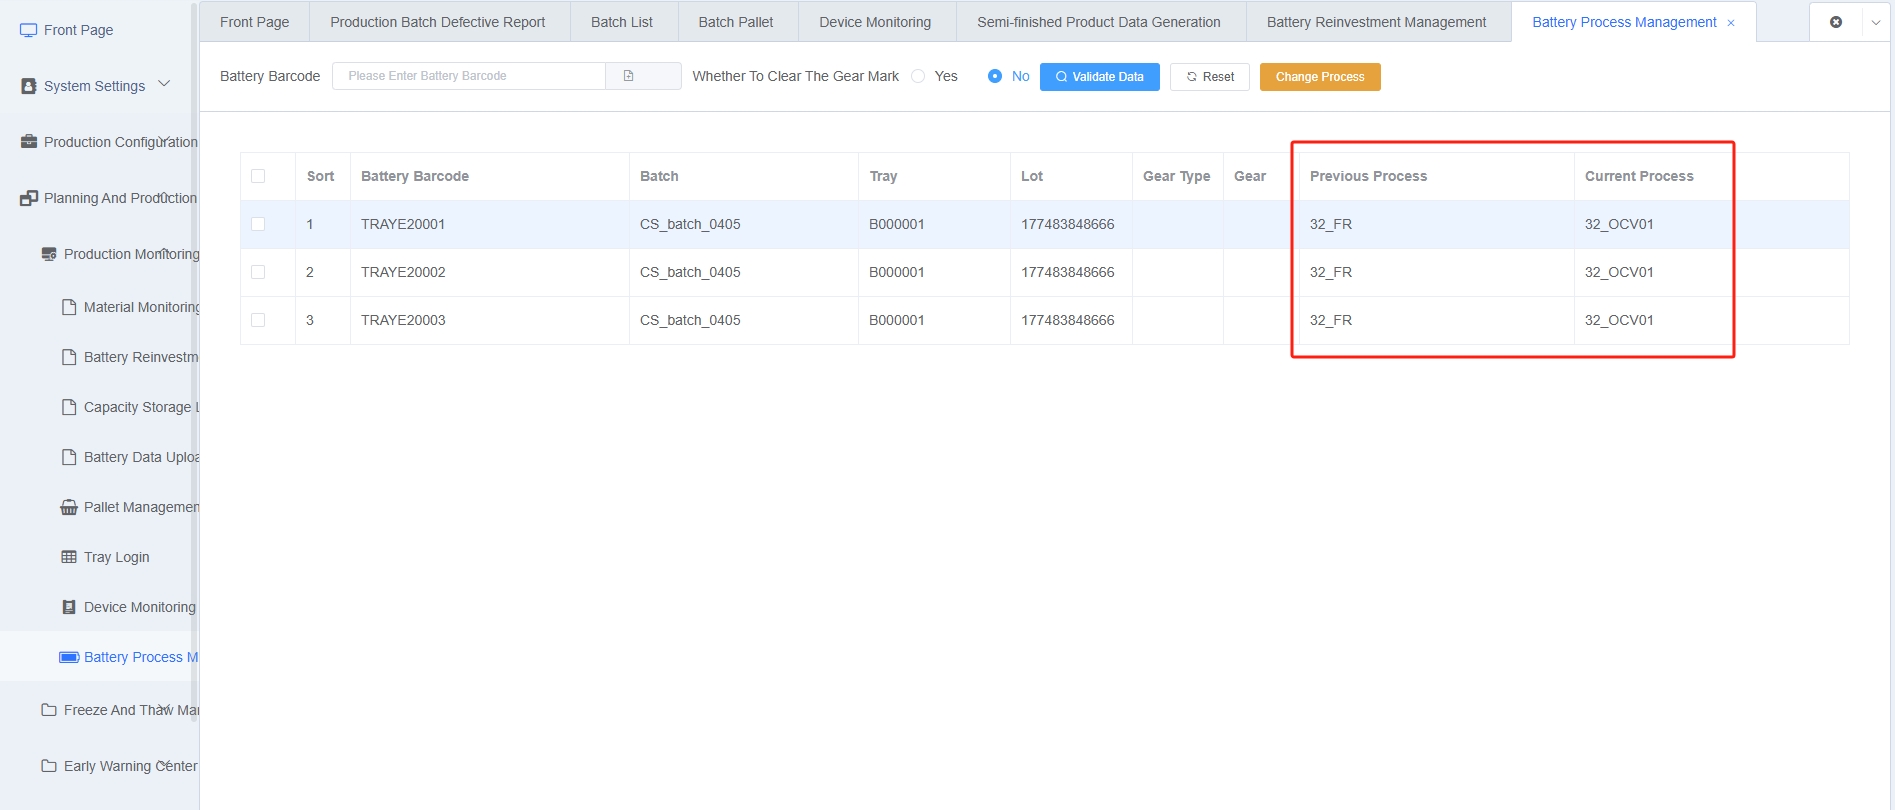Image resolution: width=1895 pixels, height=810 pixels.
Task: Close all tabs via circled X icon
Action: [x=1836, y=22]
